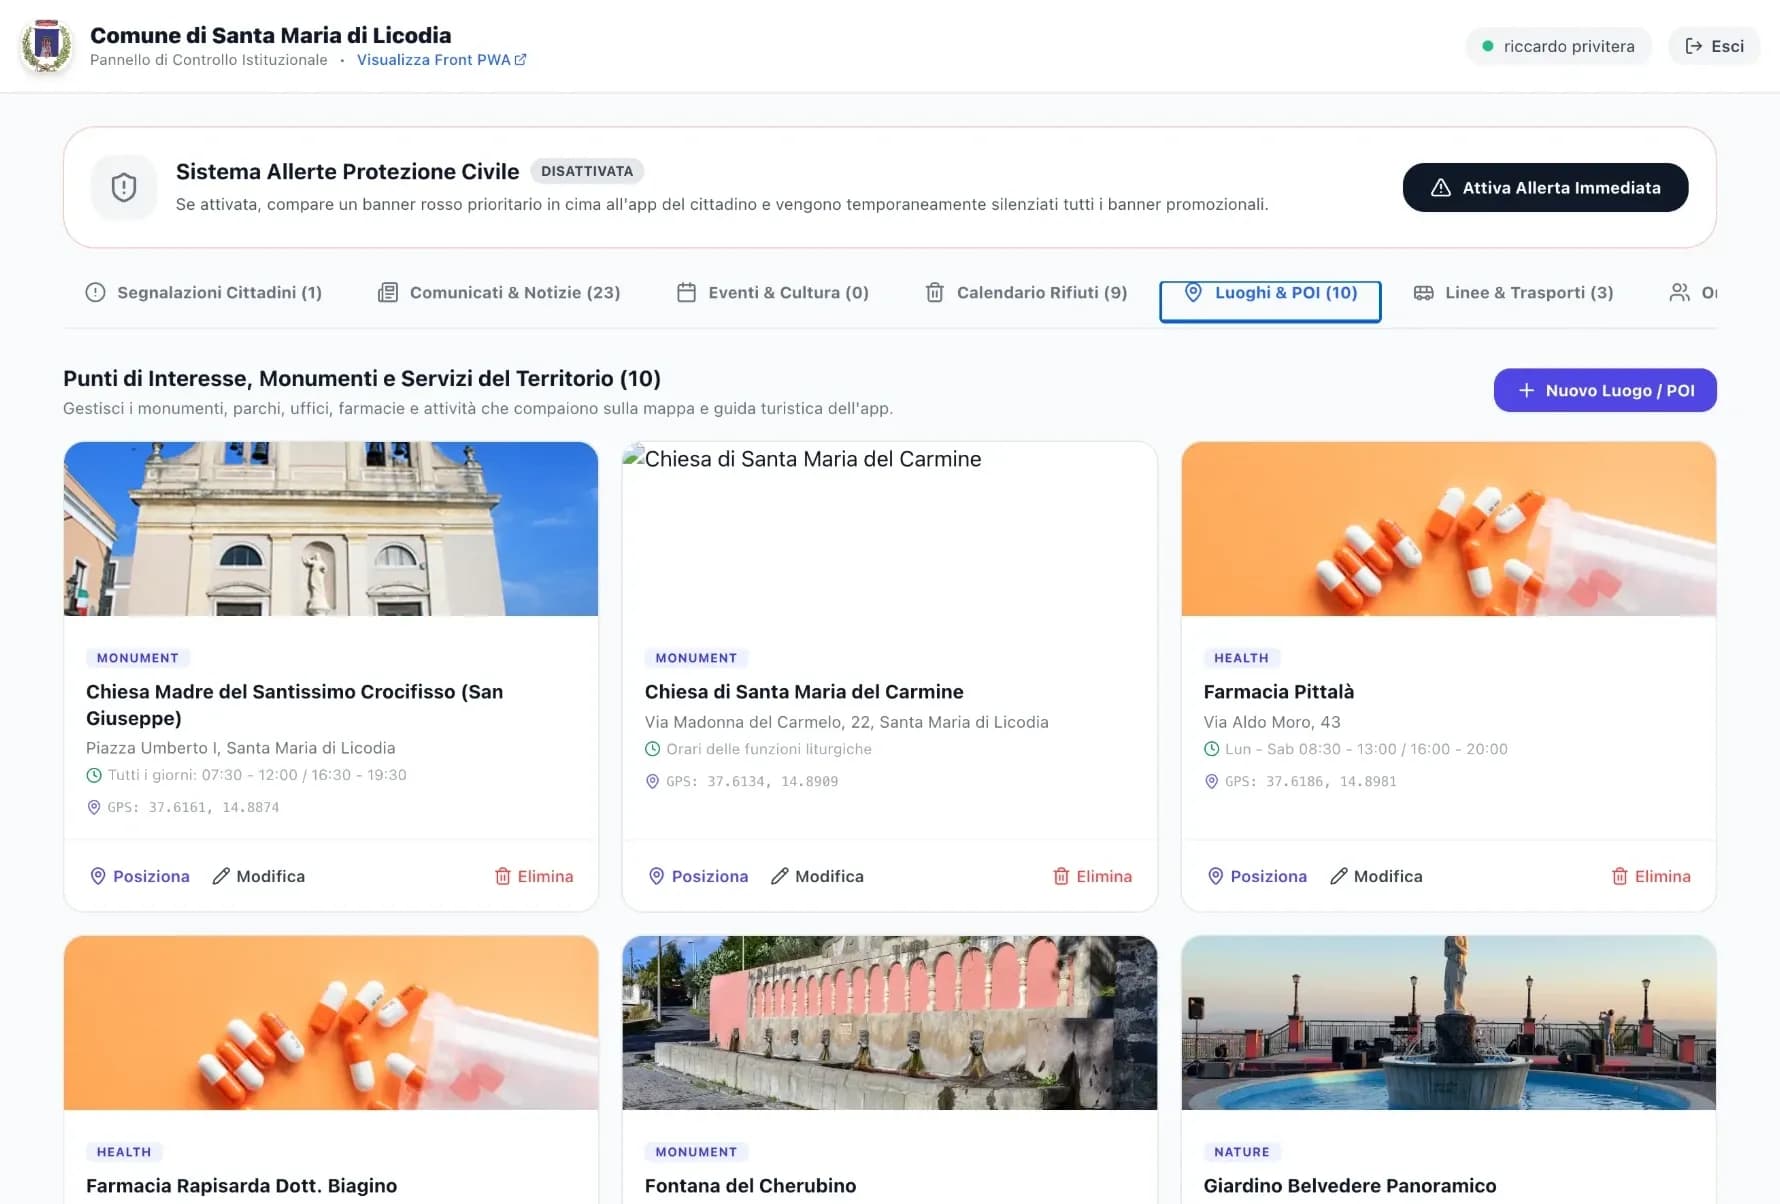This screenshot has height=1204, width=1780.
Task: Open the Segnalazioni Cittadini (1) tab
Action: [204, 293]
